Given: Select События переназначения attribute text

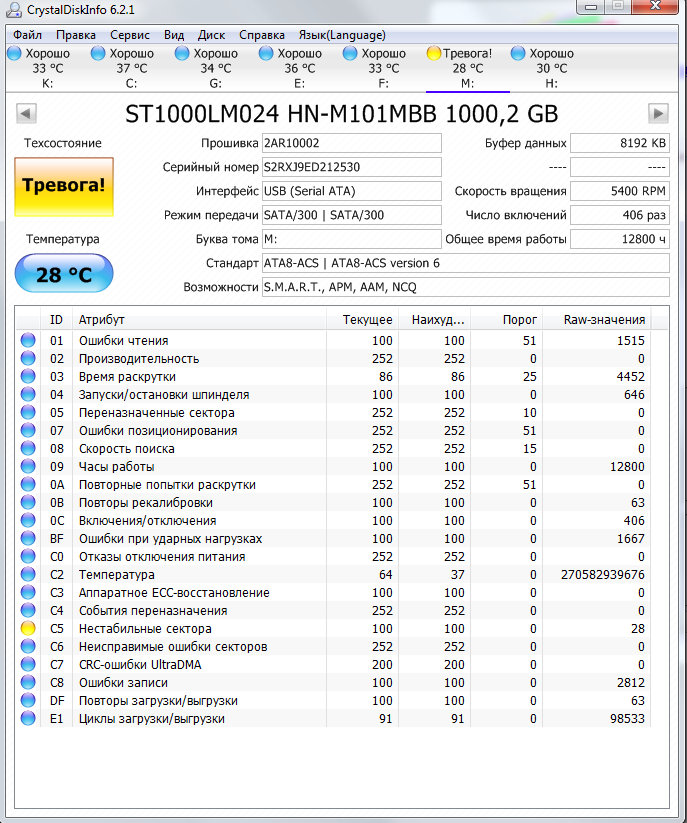Looking at the screenshot, I should pyautogui.click(x=153, y=610).
